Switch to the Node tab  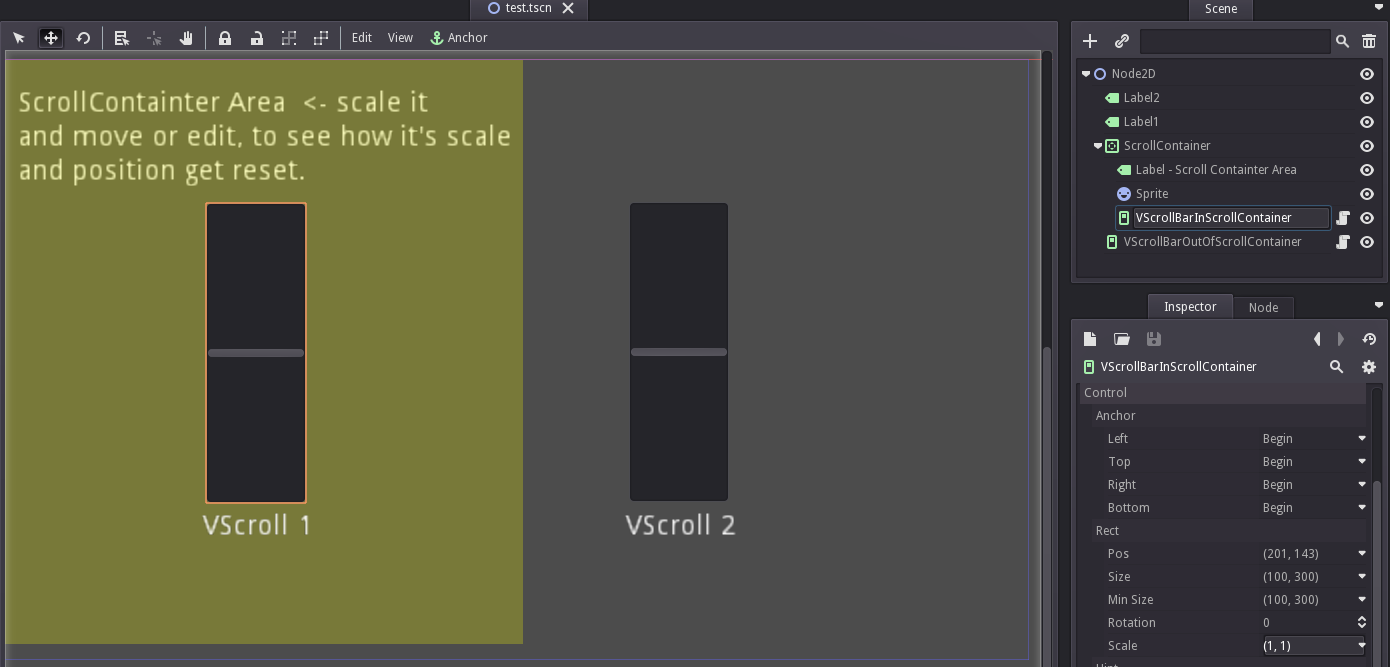pos(1263,307)
